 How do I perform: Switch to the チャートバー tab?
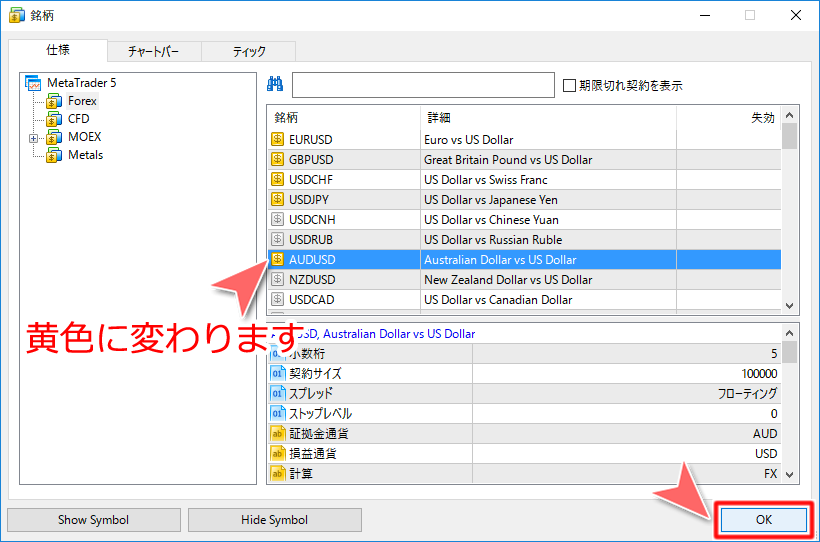(153, 52)
